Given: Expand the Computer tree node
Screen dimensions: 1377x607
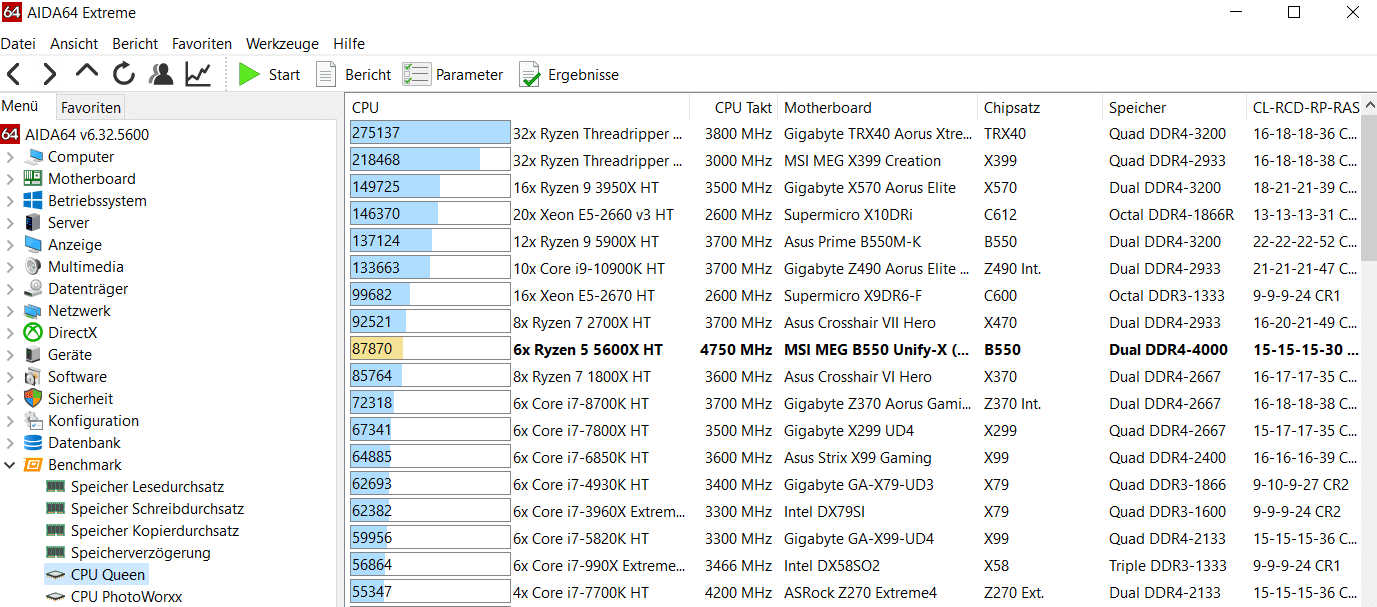Looking at the screenshot, I should tap(11, 157).
